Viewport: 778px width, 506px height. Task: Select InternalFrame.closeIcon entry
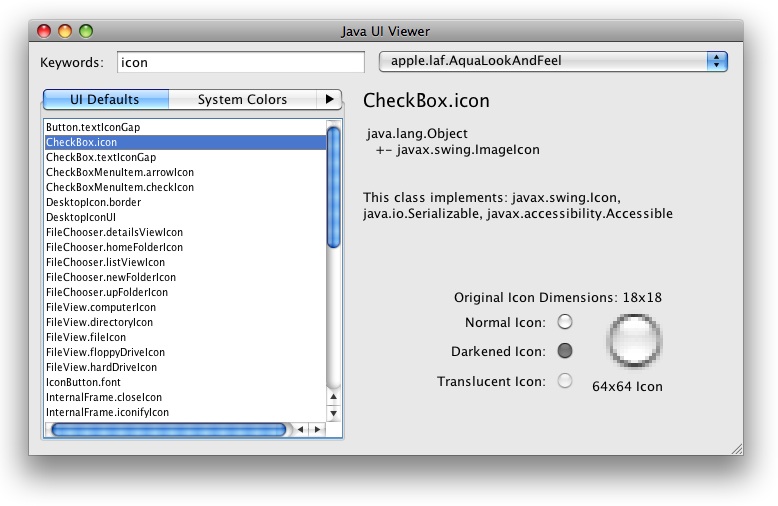[185, 397]
